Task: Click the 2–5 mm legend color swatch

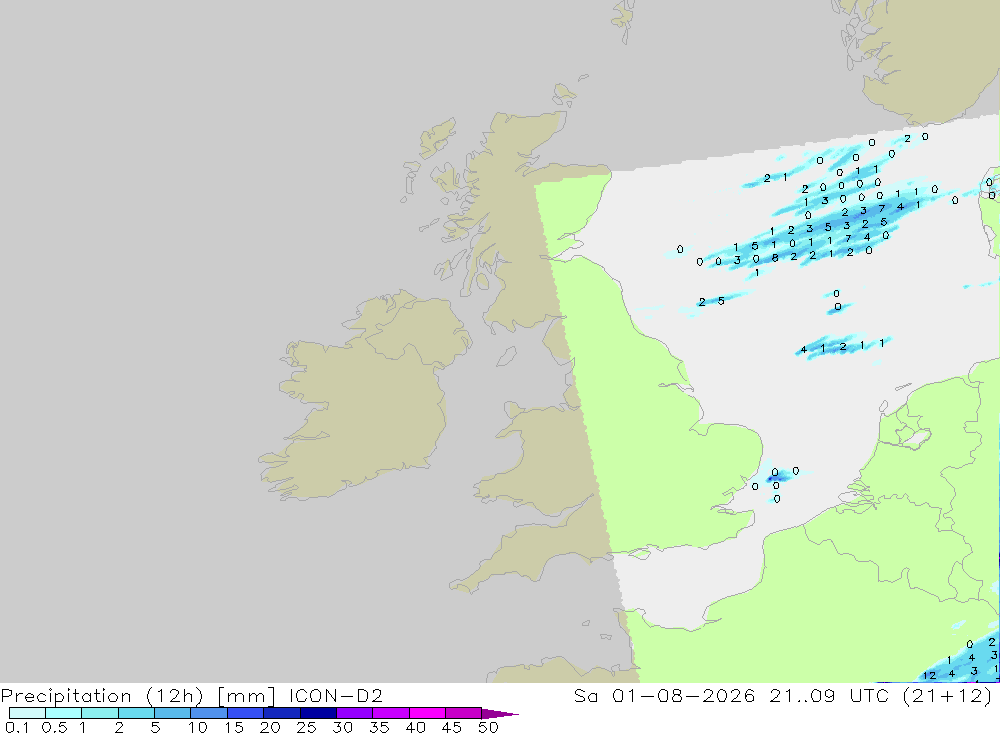Action: [136, 713]
